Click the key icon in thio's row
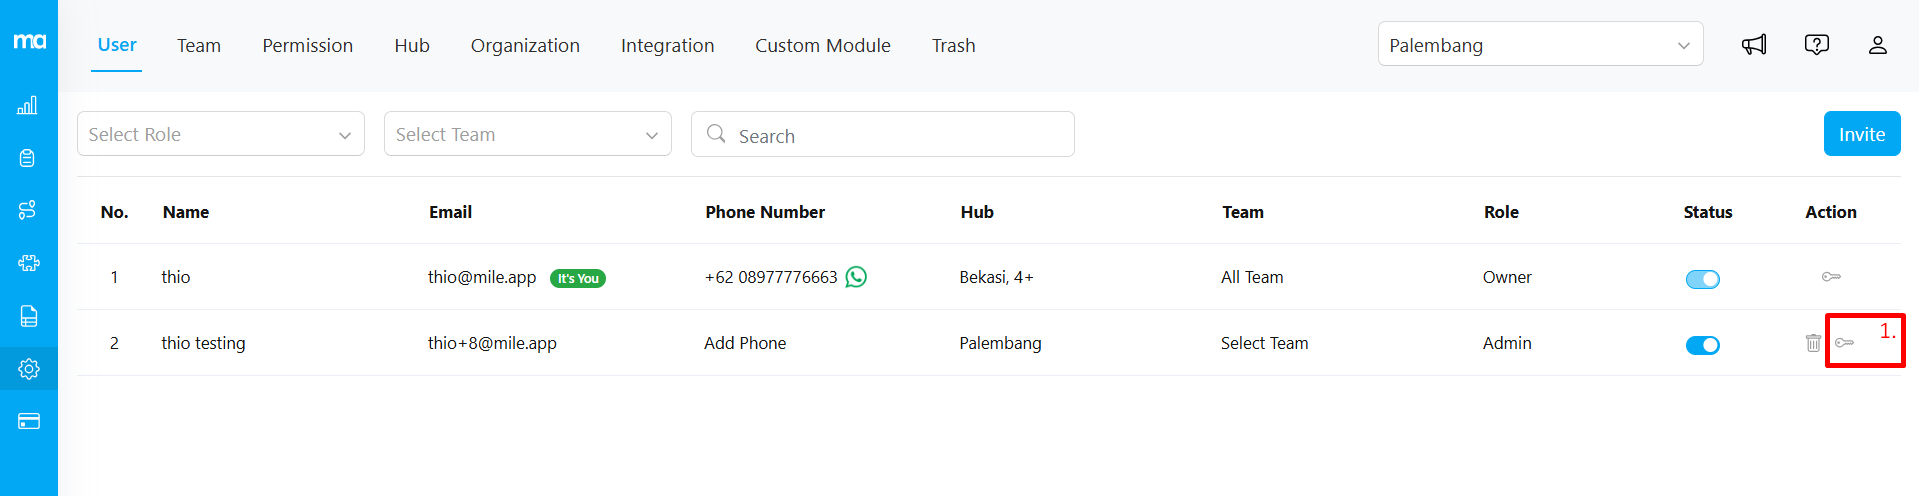The width and height of the screenshot is (1919, 496). [1830, 277]
